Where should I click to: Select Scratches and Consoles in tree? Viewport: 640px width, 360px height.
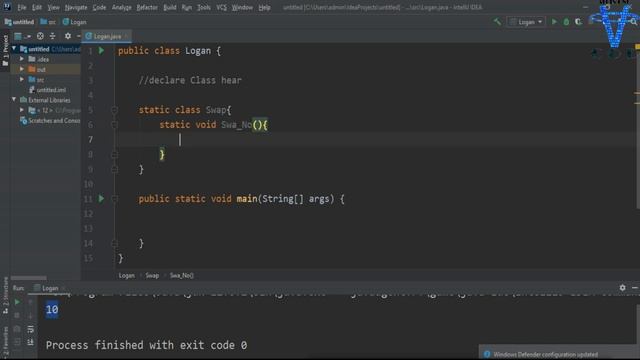pyautogui.click(x=50, y=120)
